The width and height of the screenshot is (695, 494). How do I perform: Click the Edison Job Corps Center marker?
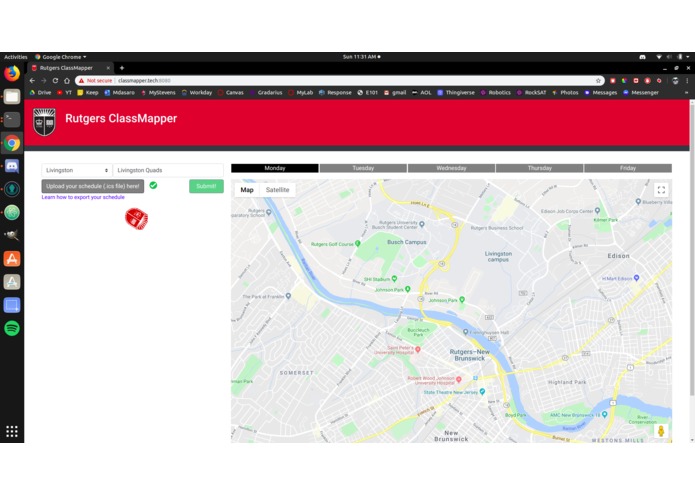(x=597, y=210)
